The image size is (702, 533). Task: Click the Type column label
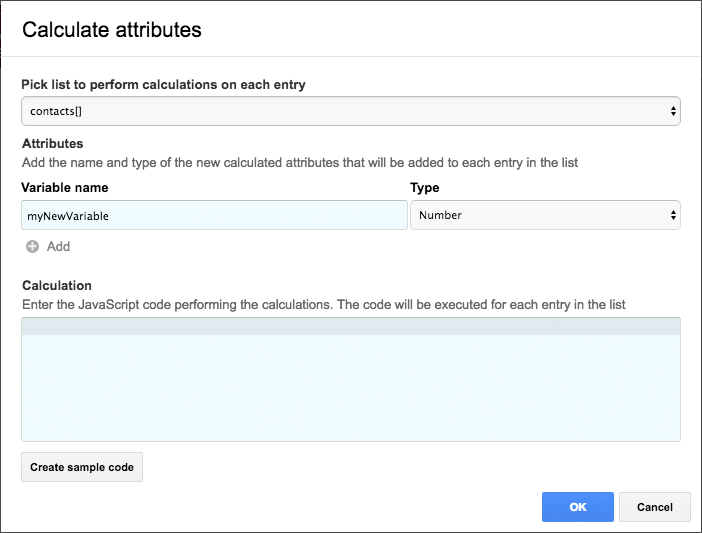click(425, 187)
